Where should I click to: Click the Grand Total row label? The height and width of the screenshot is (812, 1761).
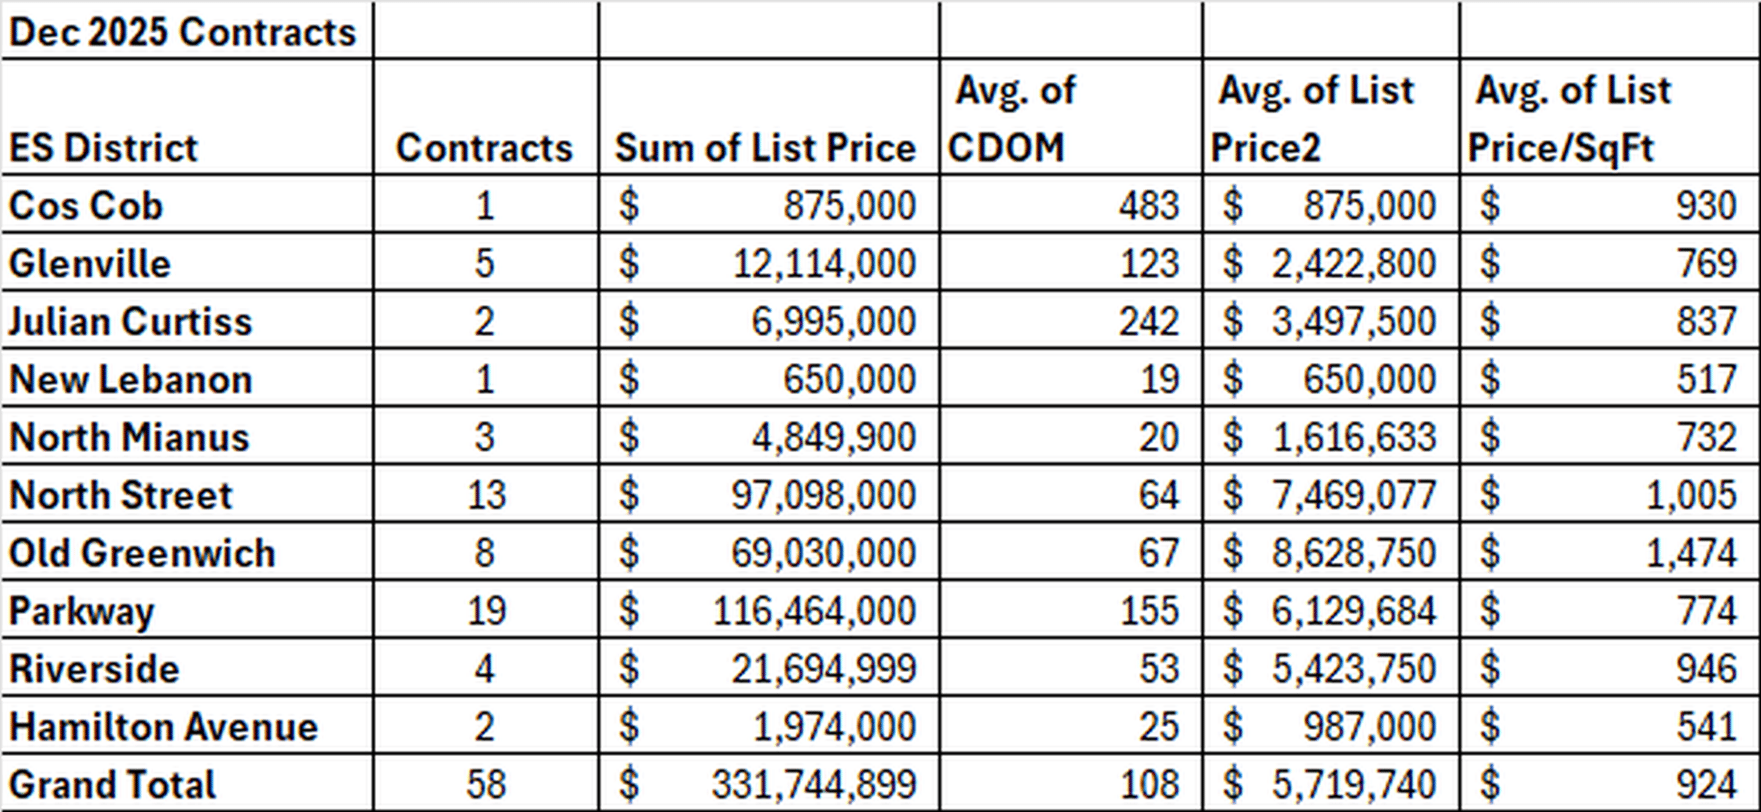click(112, 785)
